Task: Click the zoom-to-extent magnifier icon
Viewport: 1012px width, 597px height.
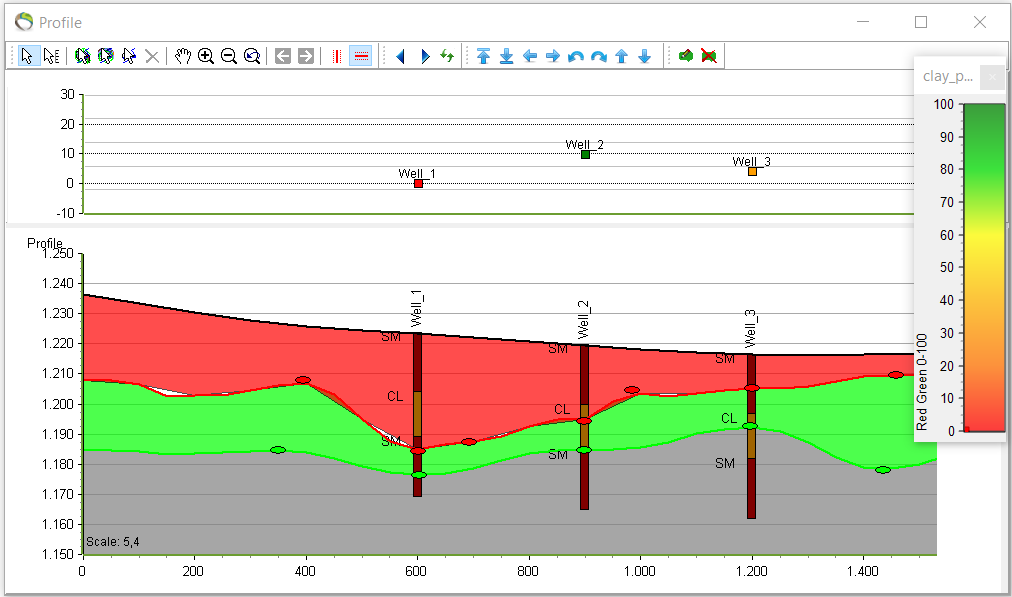Action: click(252, 56)
